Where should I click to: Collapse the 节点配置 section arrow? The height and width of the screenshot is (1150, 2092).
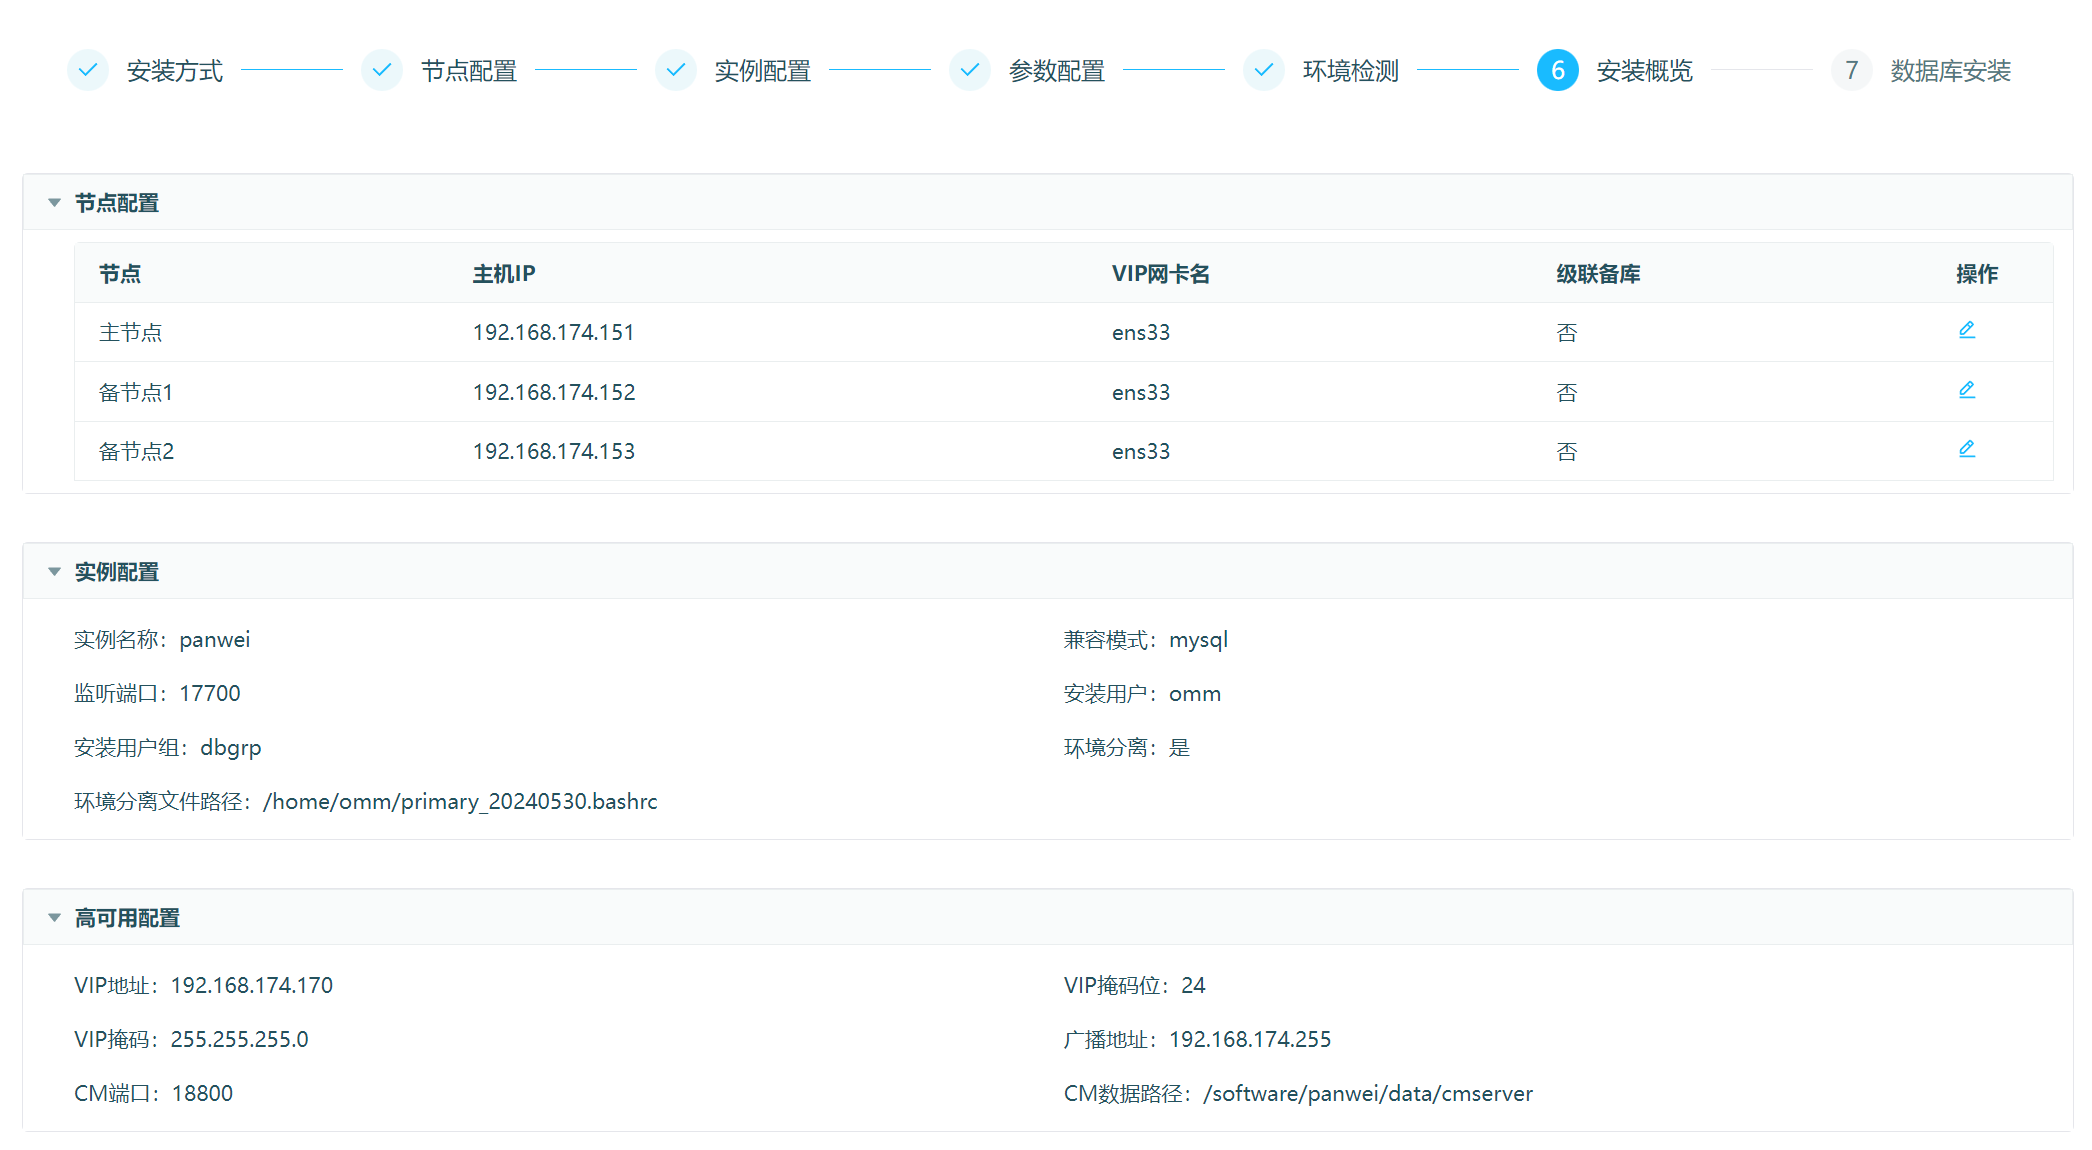point(54,203)
